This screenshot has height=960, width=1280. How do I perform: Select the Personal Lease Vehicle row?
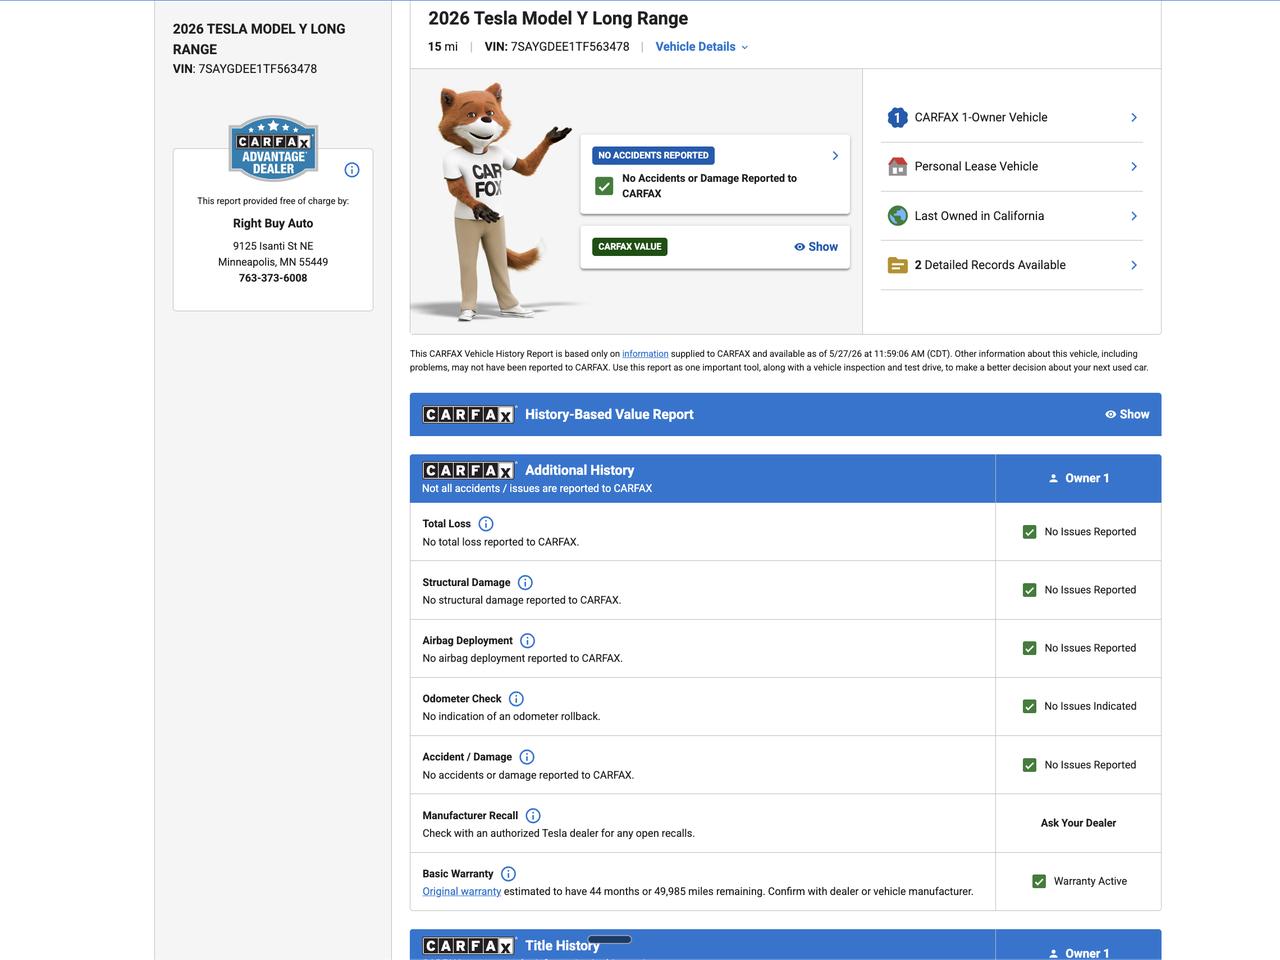(1012, 166)
